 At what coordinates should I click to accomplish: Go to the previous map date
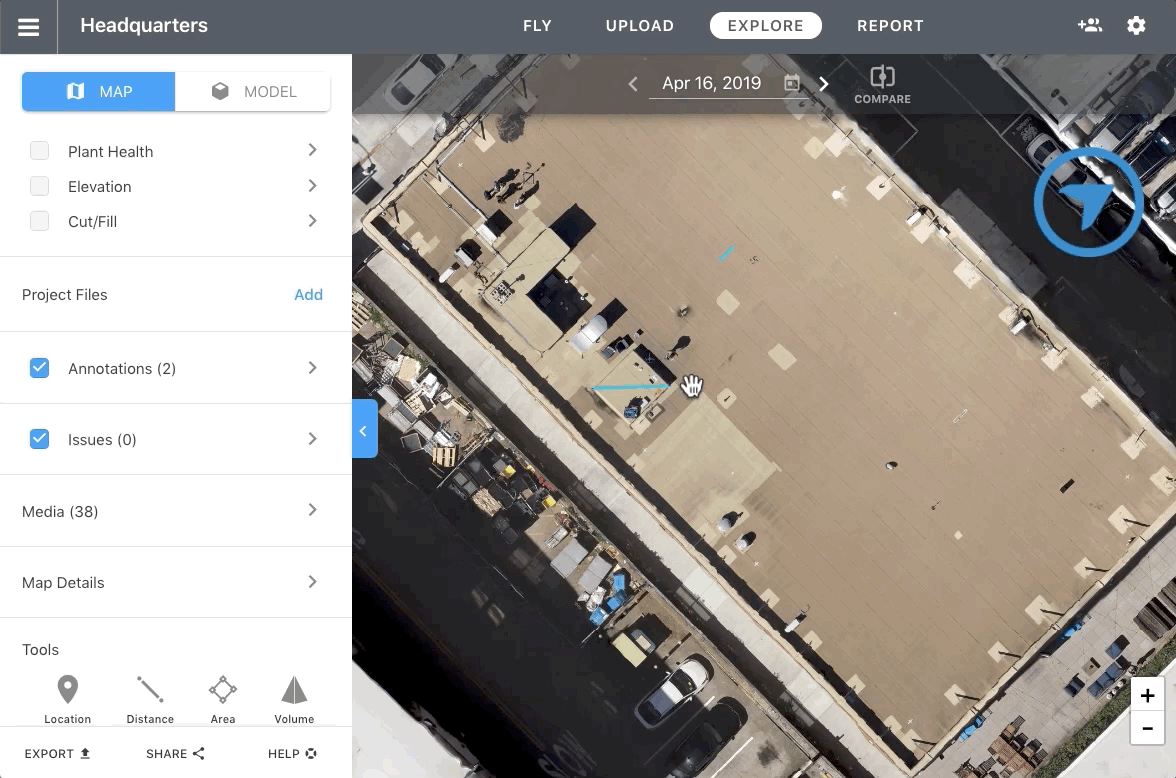(x=633, y=83)
